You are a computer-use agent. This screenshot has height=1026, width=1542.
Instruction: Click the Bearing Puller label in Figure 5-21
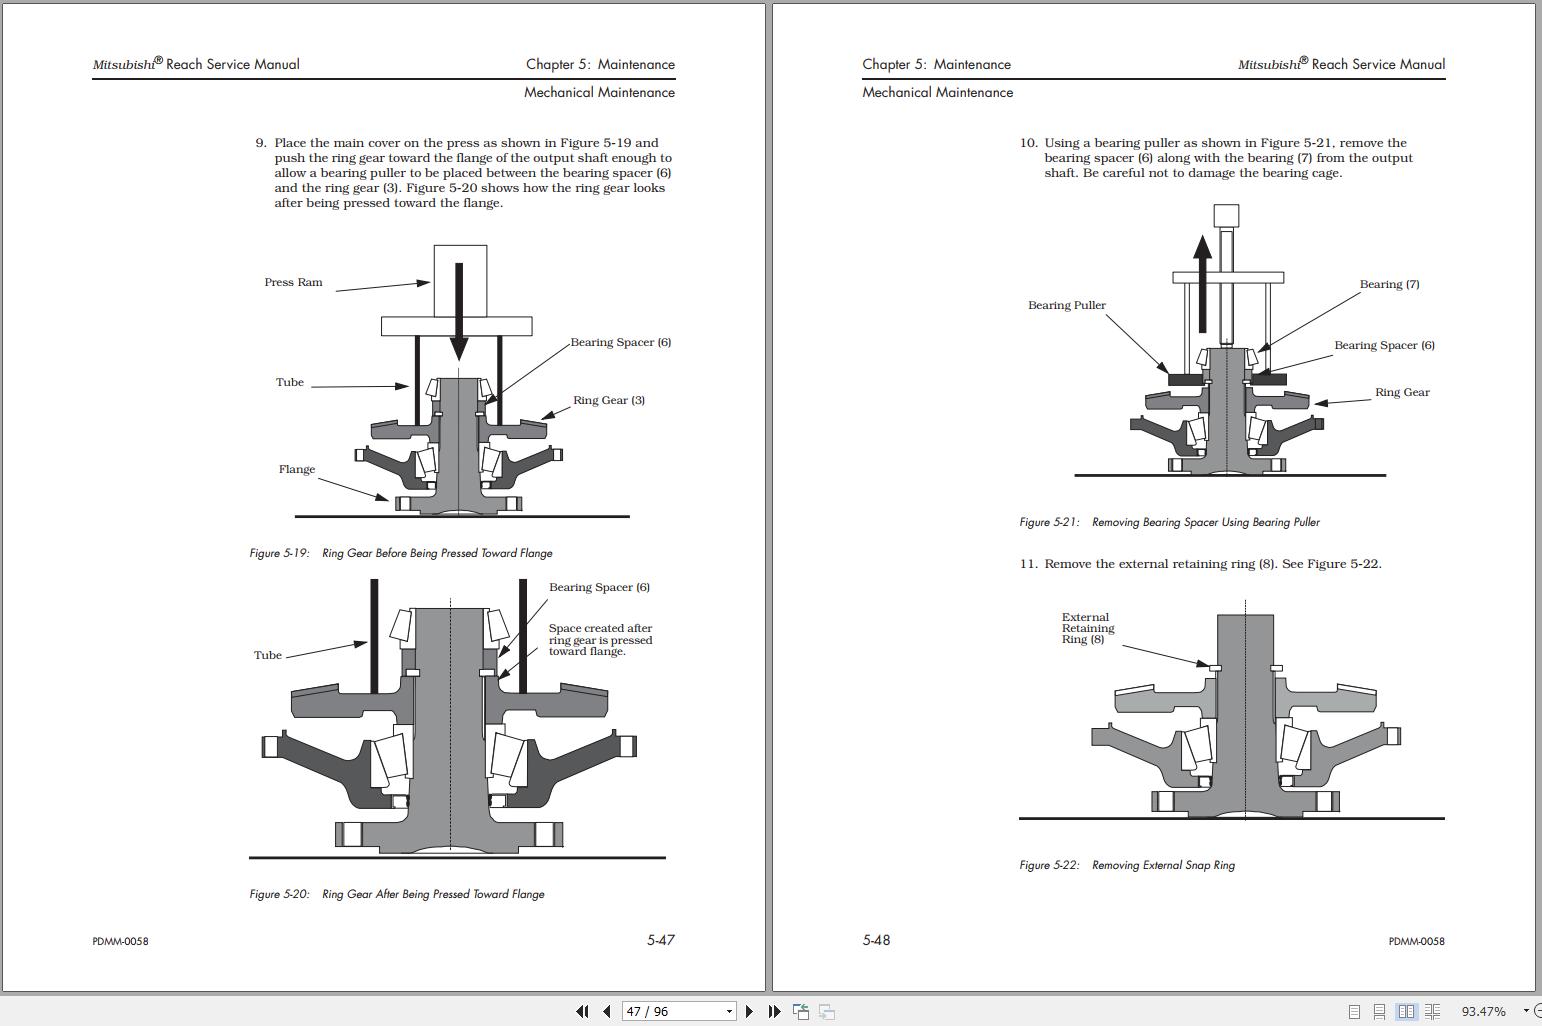(x=1067, y=305)
